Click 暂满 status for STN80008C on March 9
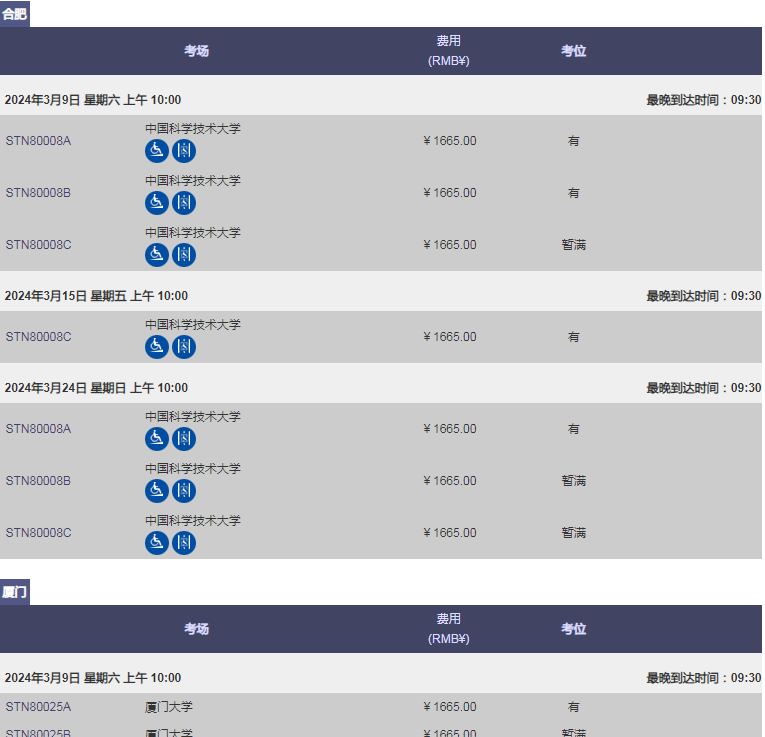The height and width of the screenshot is (737, 765). click(573, 245)
